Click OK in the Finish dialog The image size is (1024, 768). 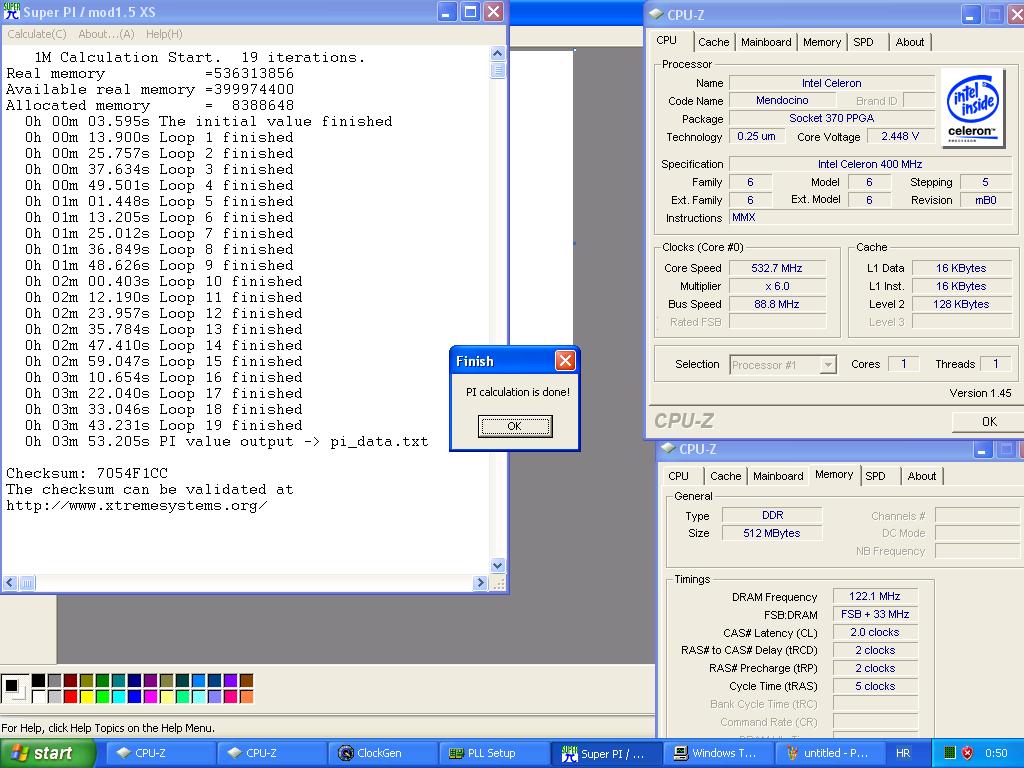[515, 426]
